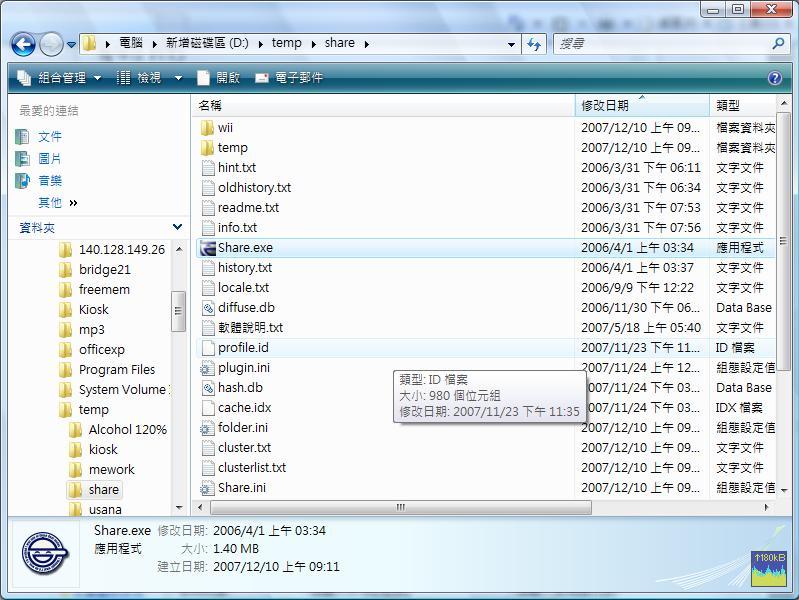Click the clusterlist.txt file icon

click(208, 467)
